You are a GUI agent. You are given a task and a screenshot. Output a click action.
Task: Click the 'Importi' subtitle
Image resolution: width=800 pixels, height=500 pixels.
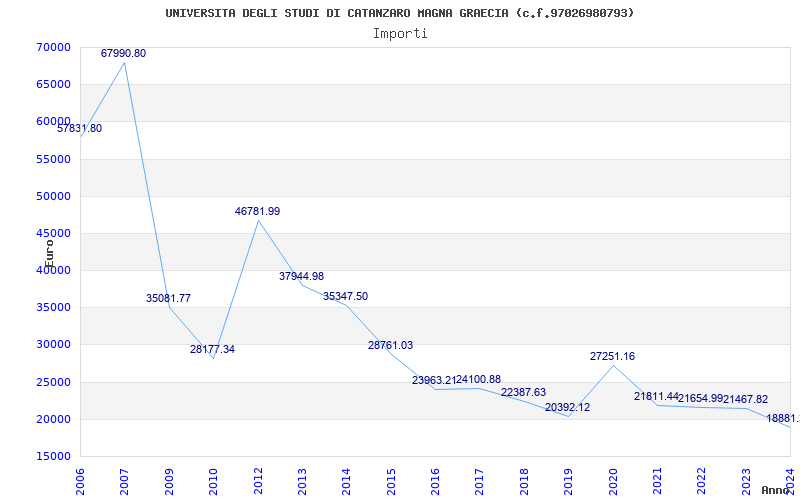pyautogui.click(x=400, y=33)
